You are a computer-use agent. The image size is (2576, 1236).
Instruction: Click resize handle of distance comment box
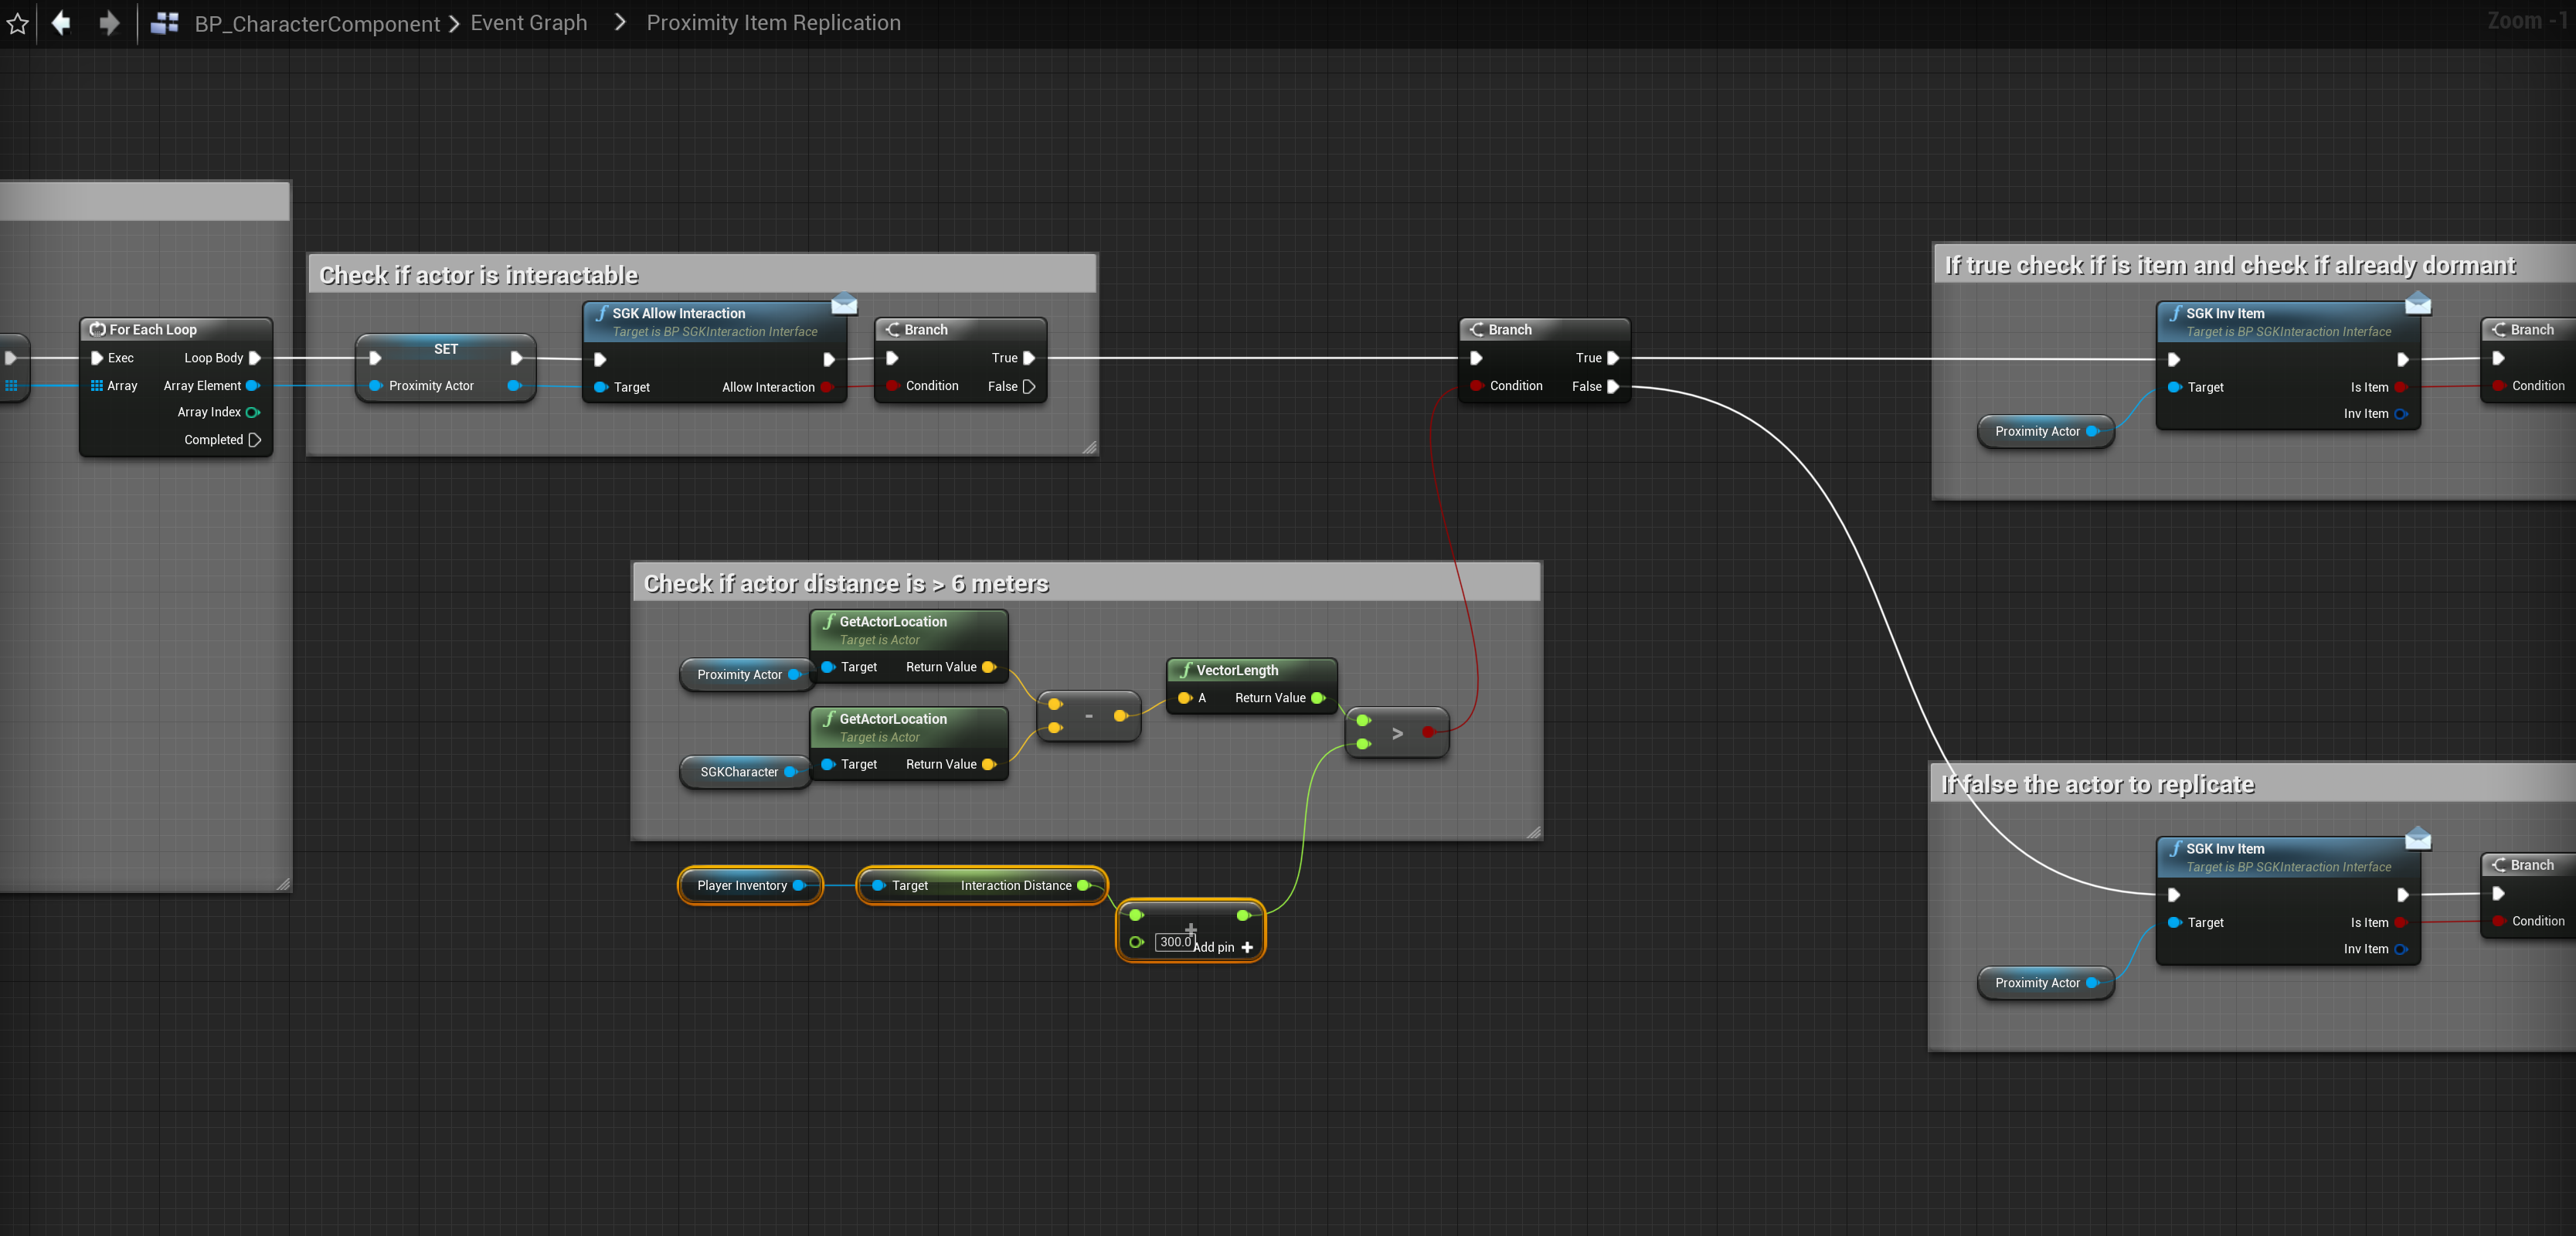click(1533, 832)
